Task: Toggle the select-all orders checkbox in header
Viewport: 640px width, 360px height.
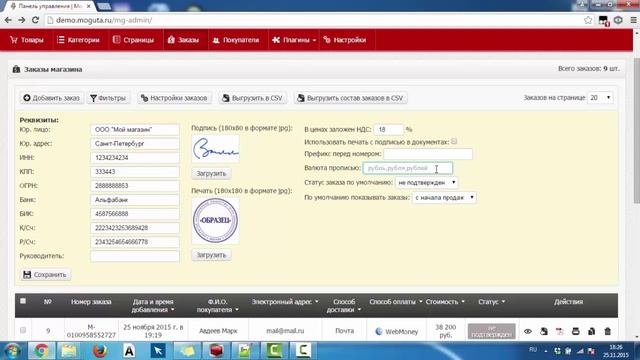Action: point(23,301)
